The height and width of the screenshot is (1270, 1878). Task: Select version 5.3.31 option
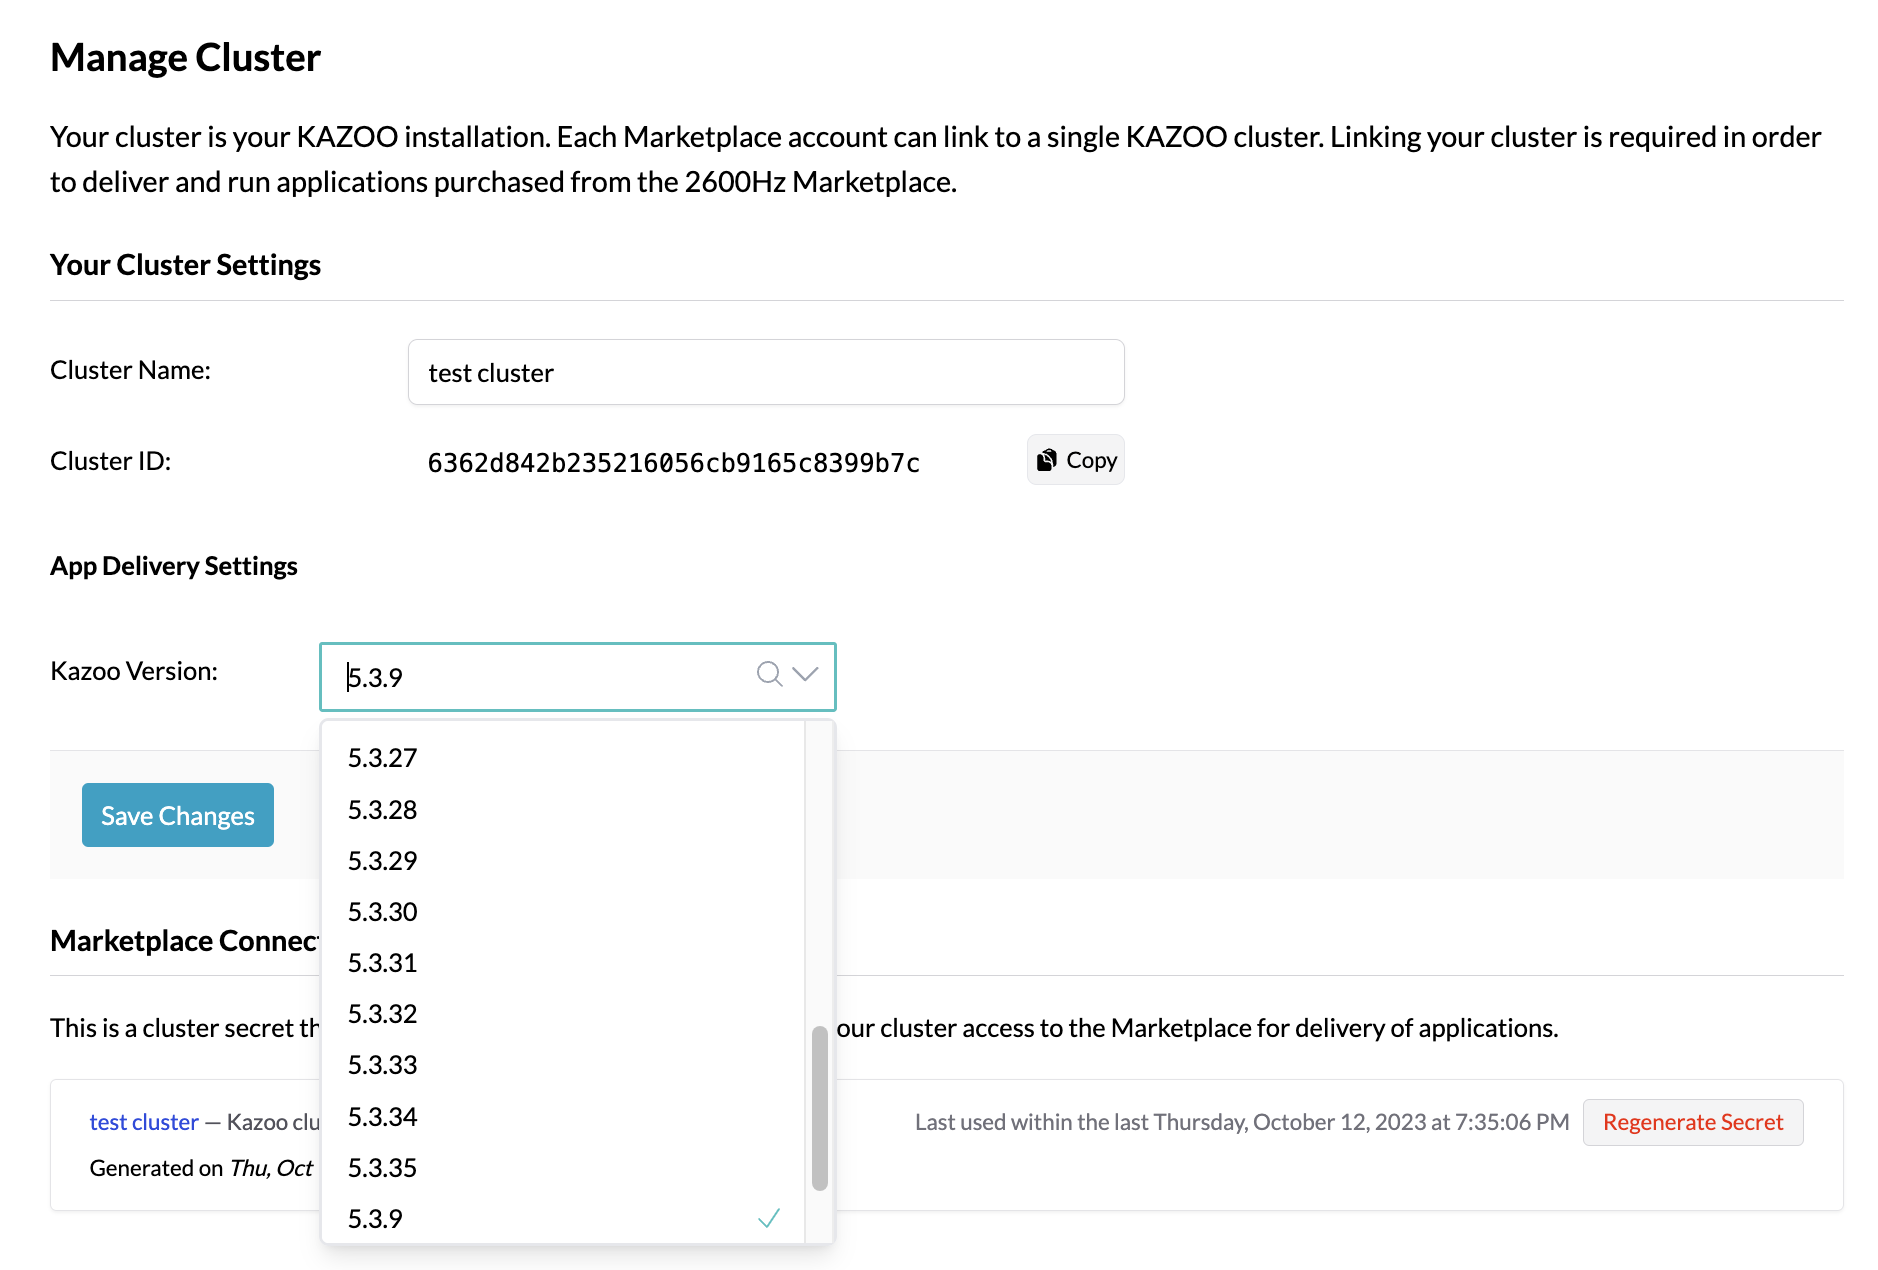(563, 963)
